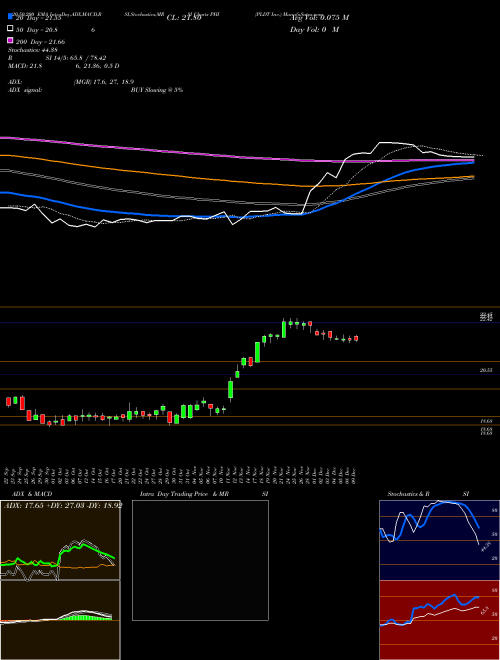500x660 pixels.
Task: Click the 'Stochastics: 44.38' readout
Action: pyautogui.click(x=33, y=50)
